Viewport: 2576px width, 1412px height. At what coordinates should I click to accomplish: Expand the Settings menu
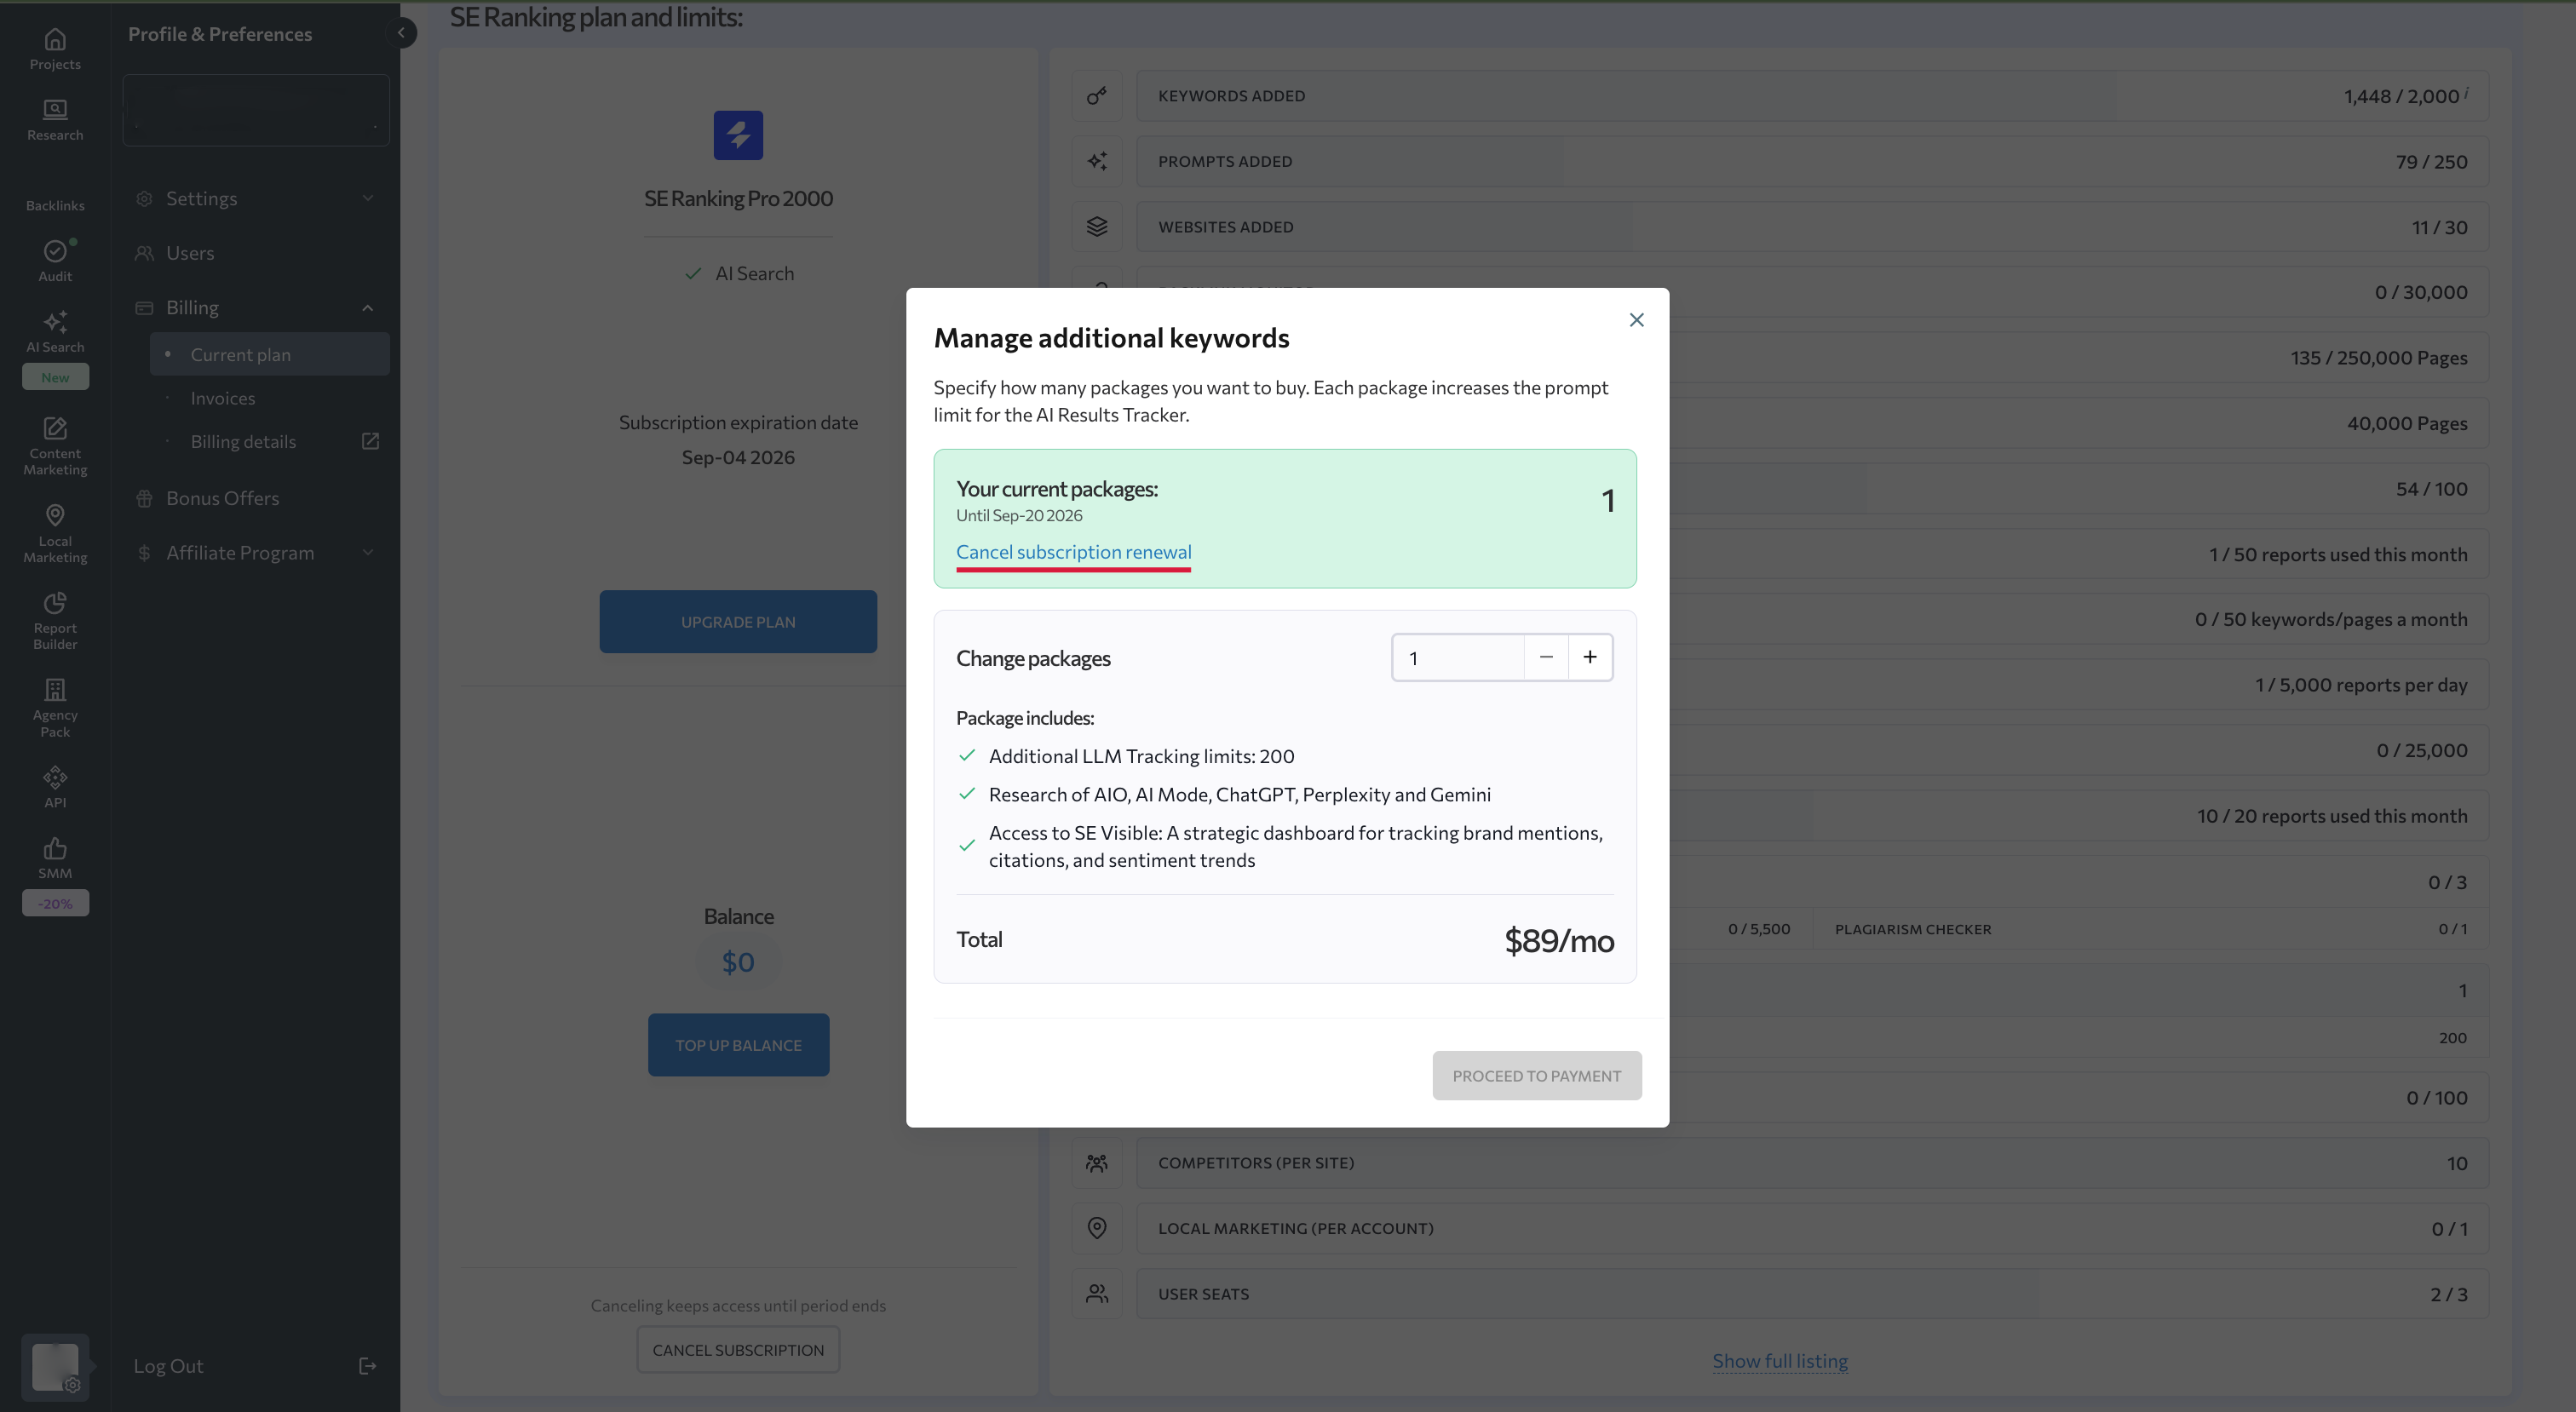[256, 198]
